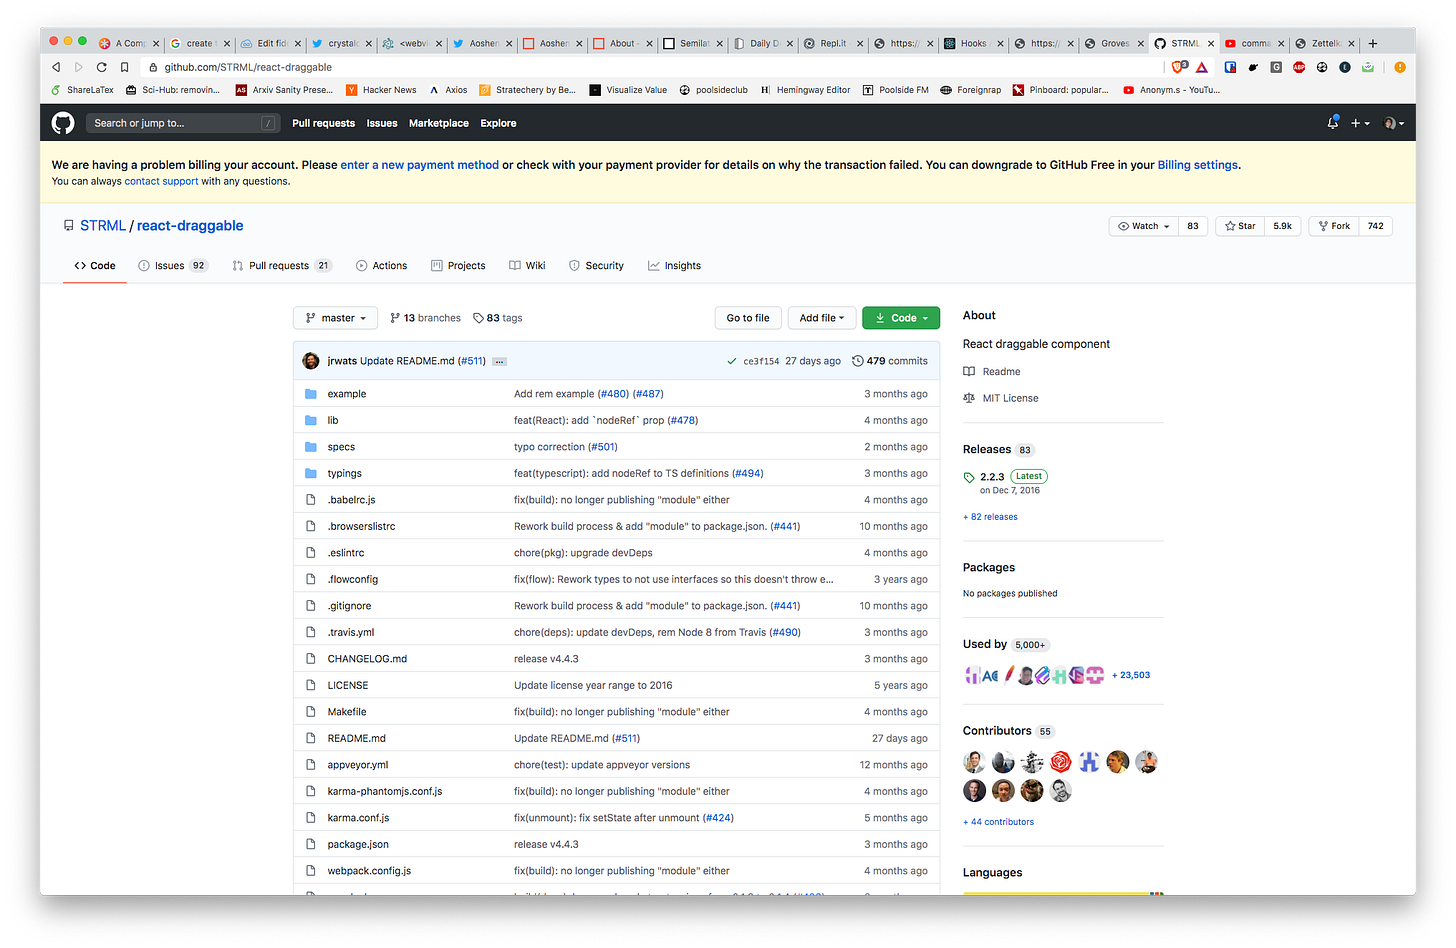Open the first contributor avatar
This screenshot has height=948, width=1456.
pyautogui.click(x=974, y=762)
